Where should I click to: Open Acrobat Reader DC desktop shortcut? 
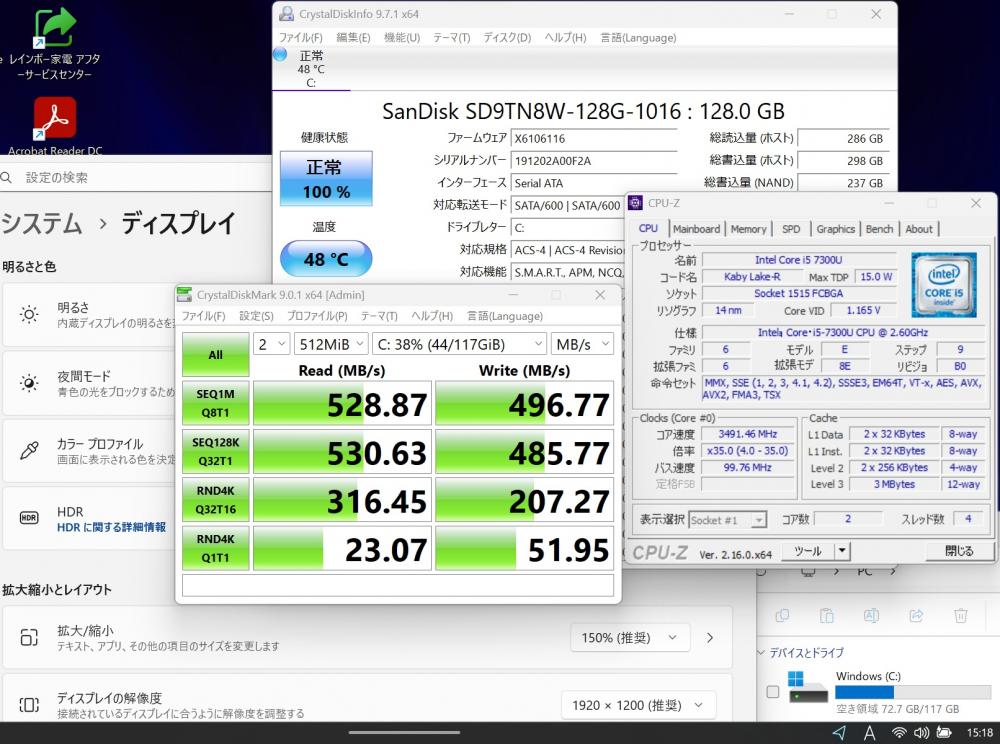pos(54,122)
